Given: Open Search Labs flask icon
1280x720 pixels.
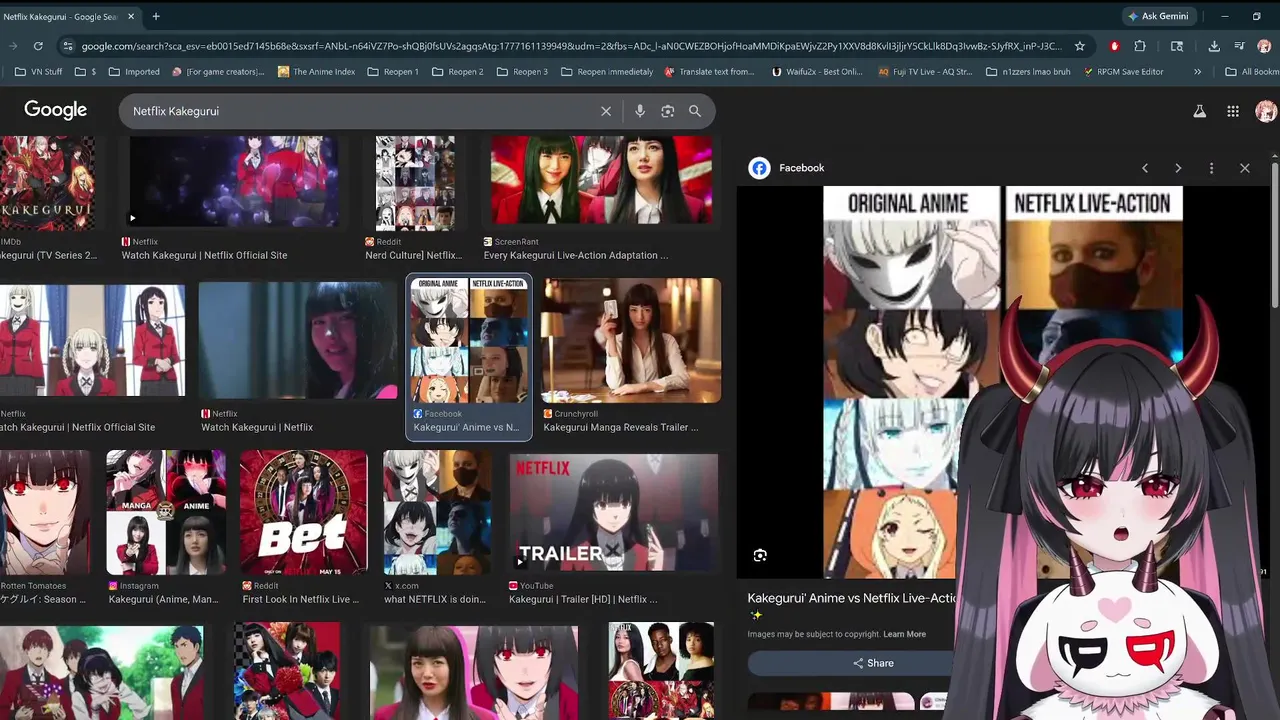Looking at the screenshot, I should 1199,111.
